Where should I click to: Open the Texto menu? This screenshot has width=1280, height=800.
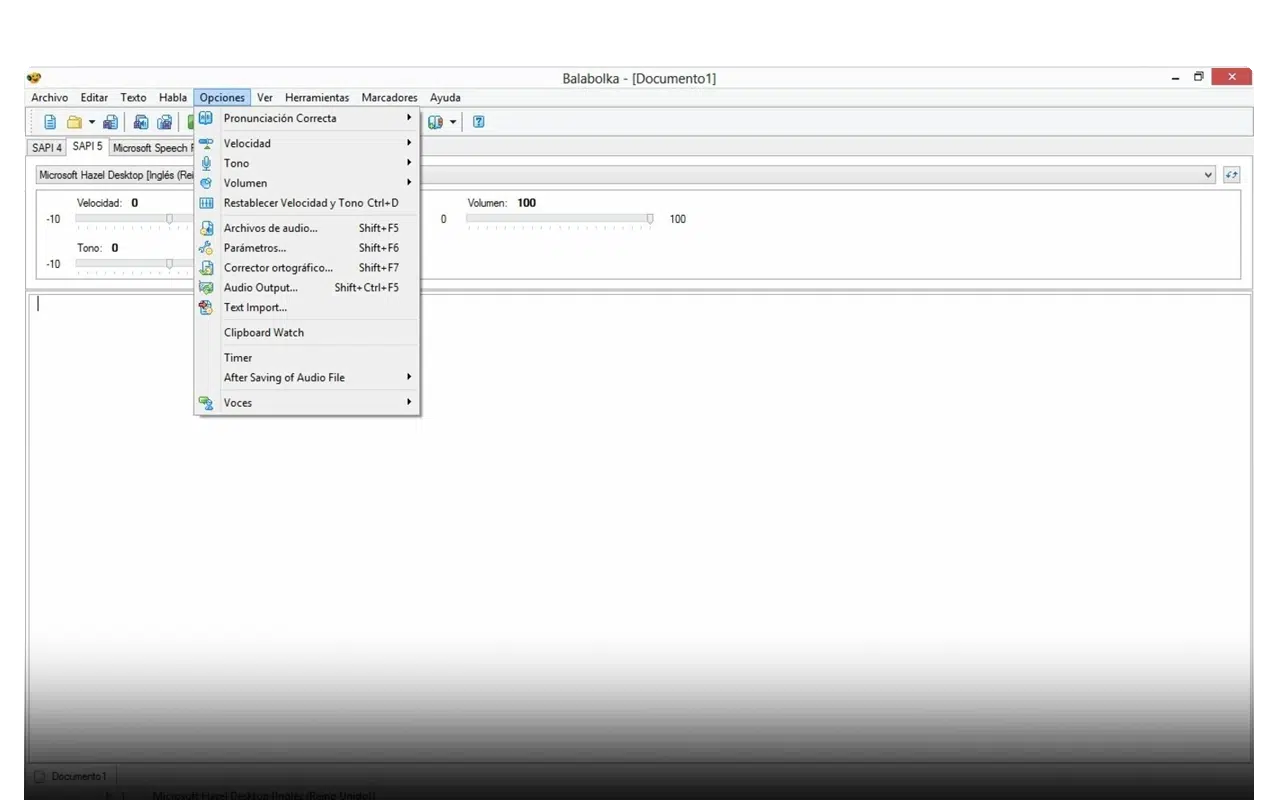133,98
